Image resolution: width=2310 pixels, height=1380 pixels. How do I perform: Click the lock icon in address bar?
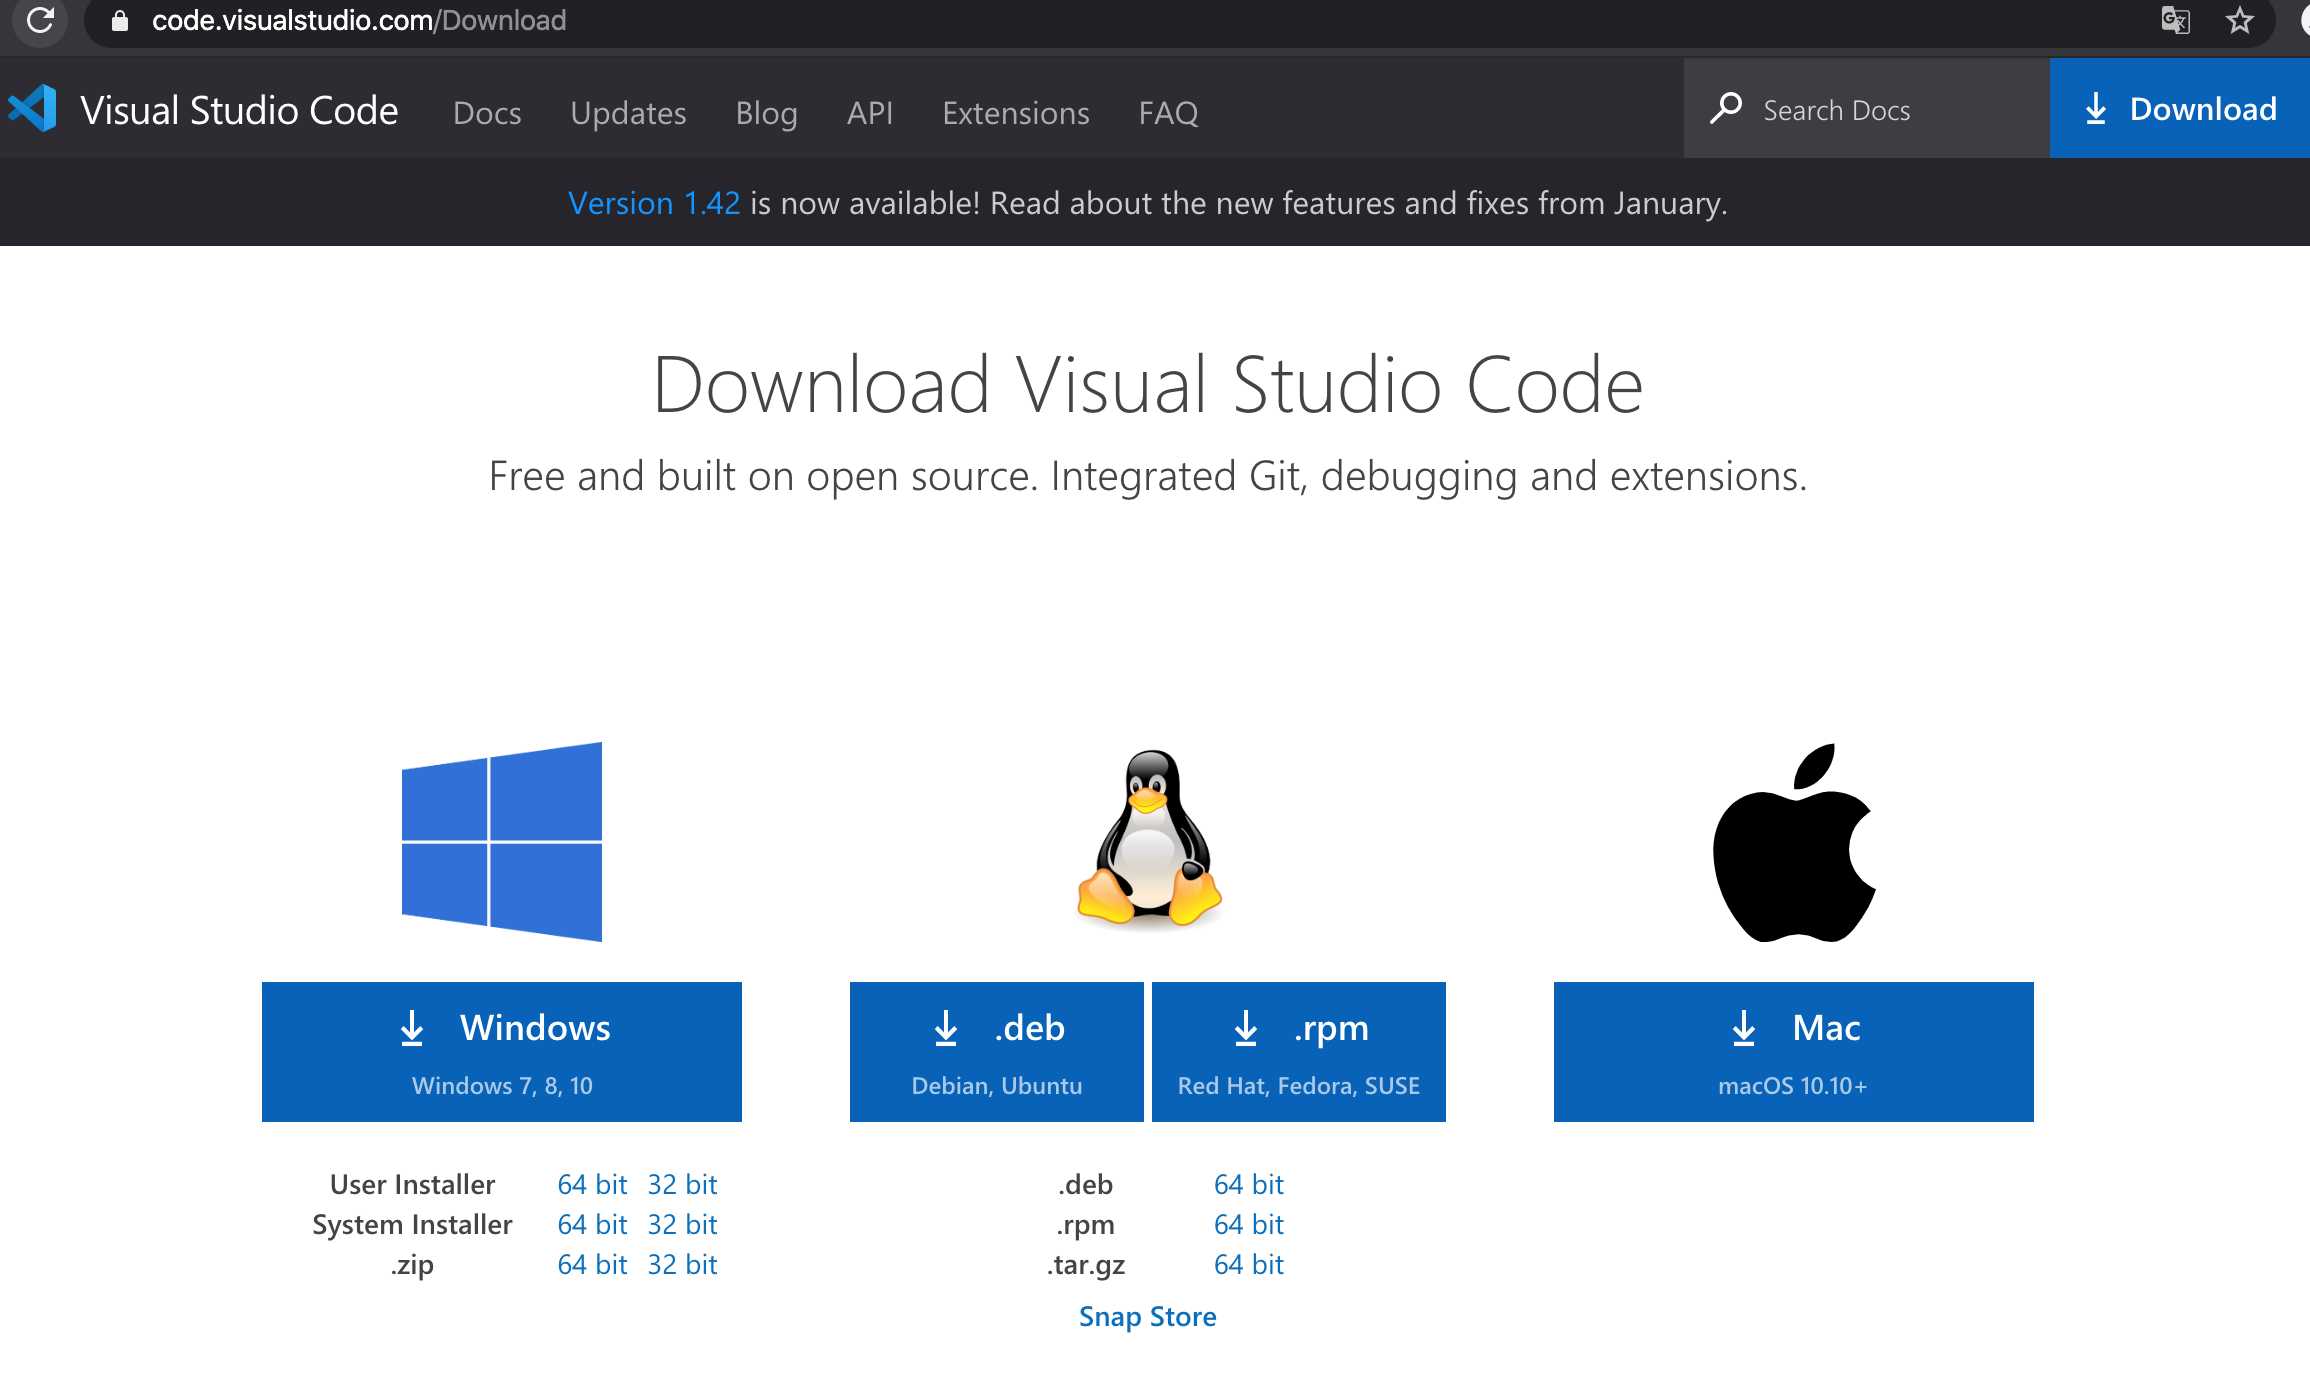tap(119, 21)
